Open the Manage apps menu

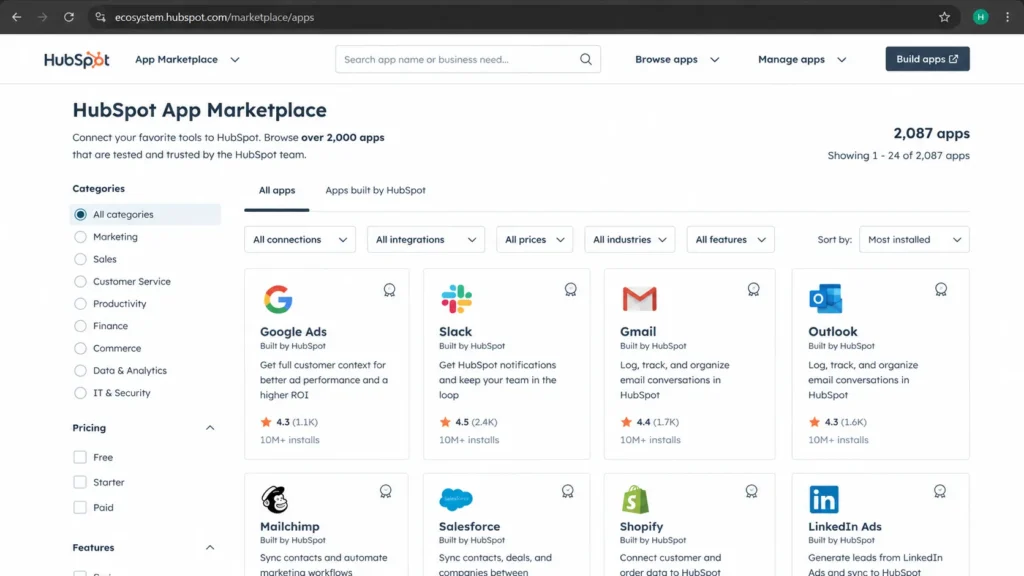coord(802,59)
